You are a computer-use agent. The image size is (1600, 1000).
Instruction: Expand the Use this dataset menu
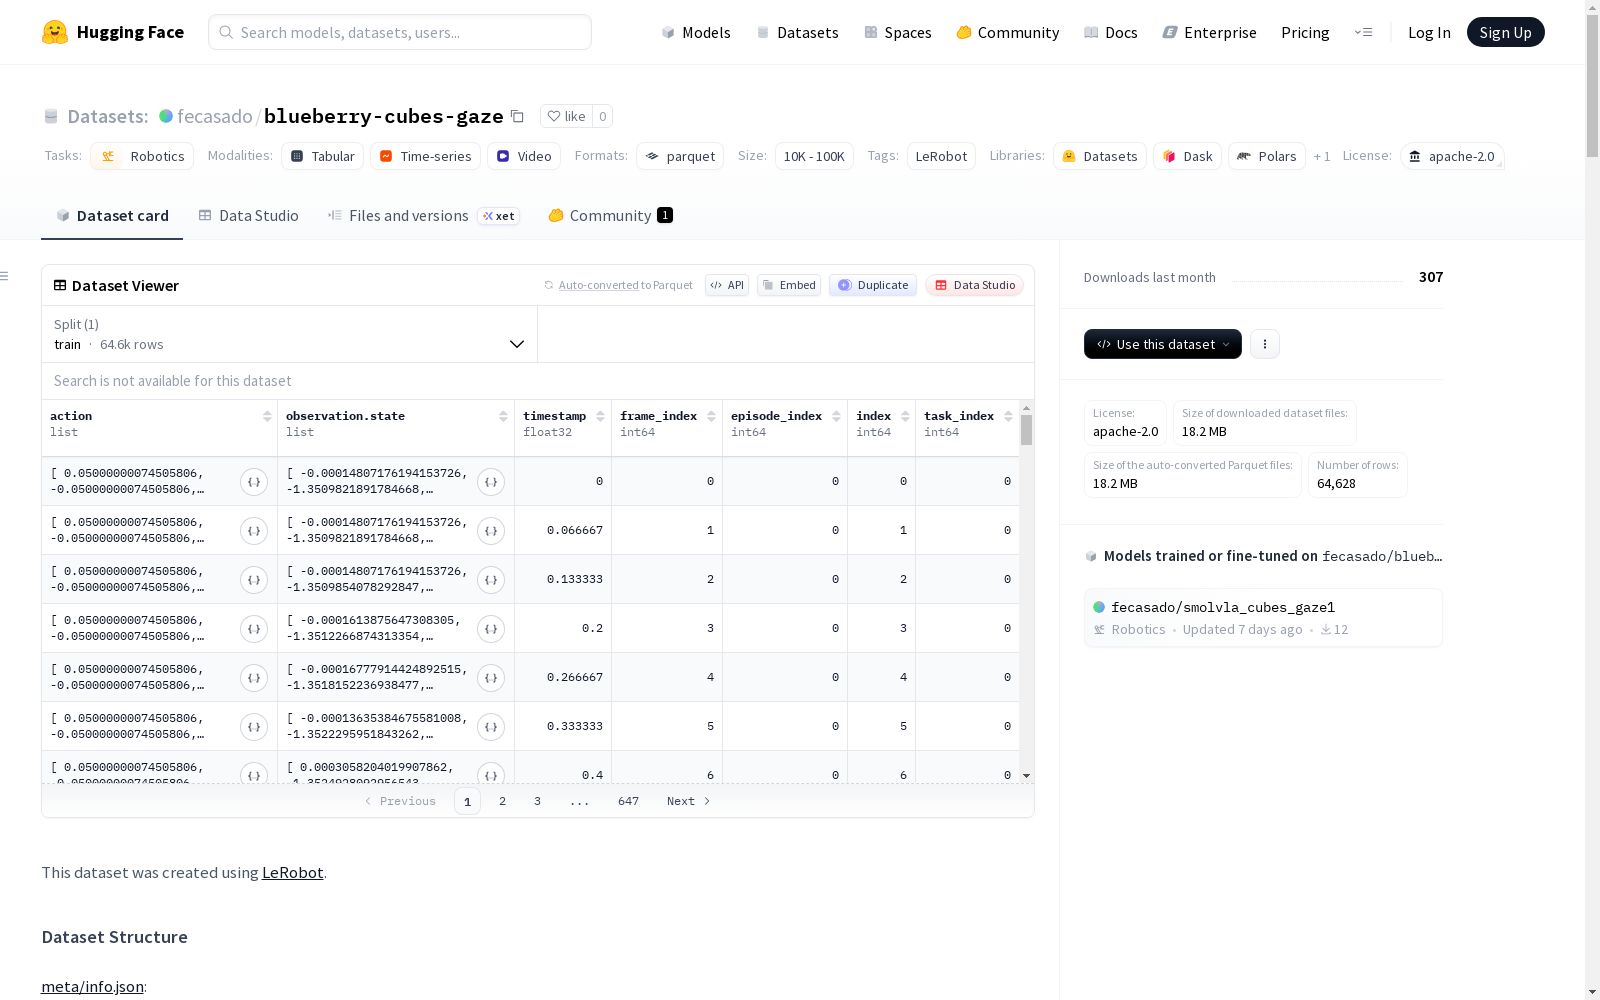1163,344
